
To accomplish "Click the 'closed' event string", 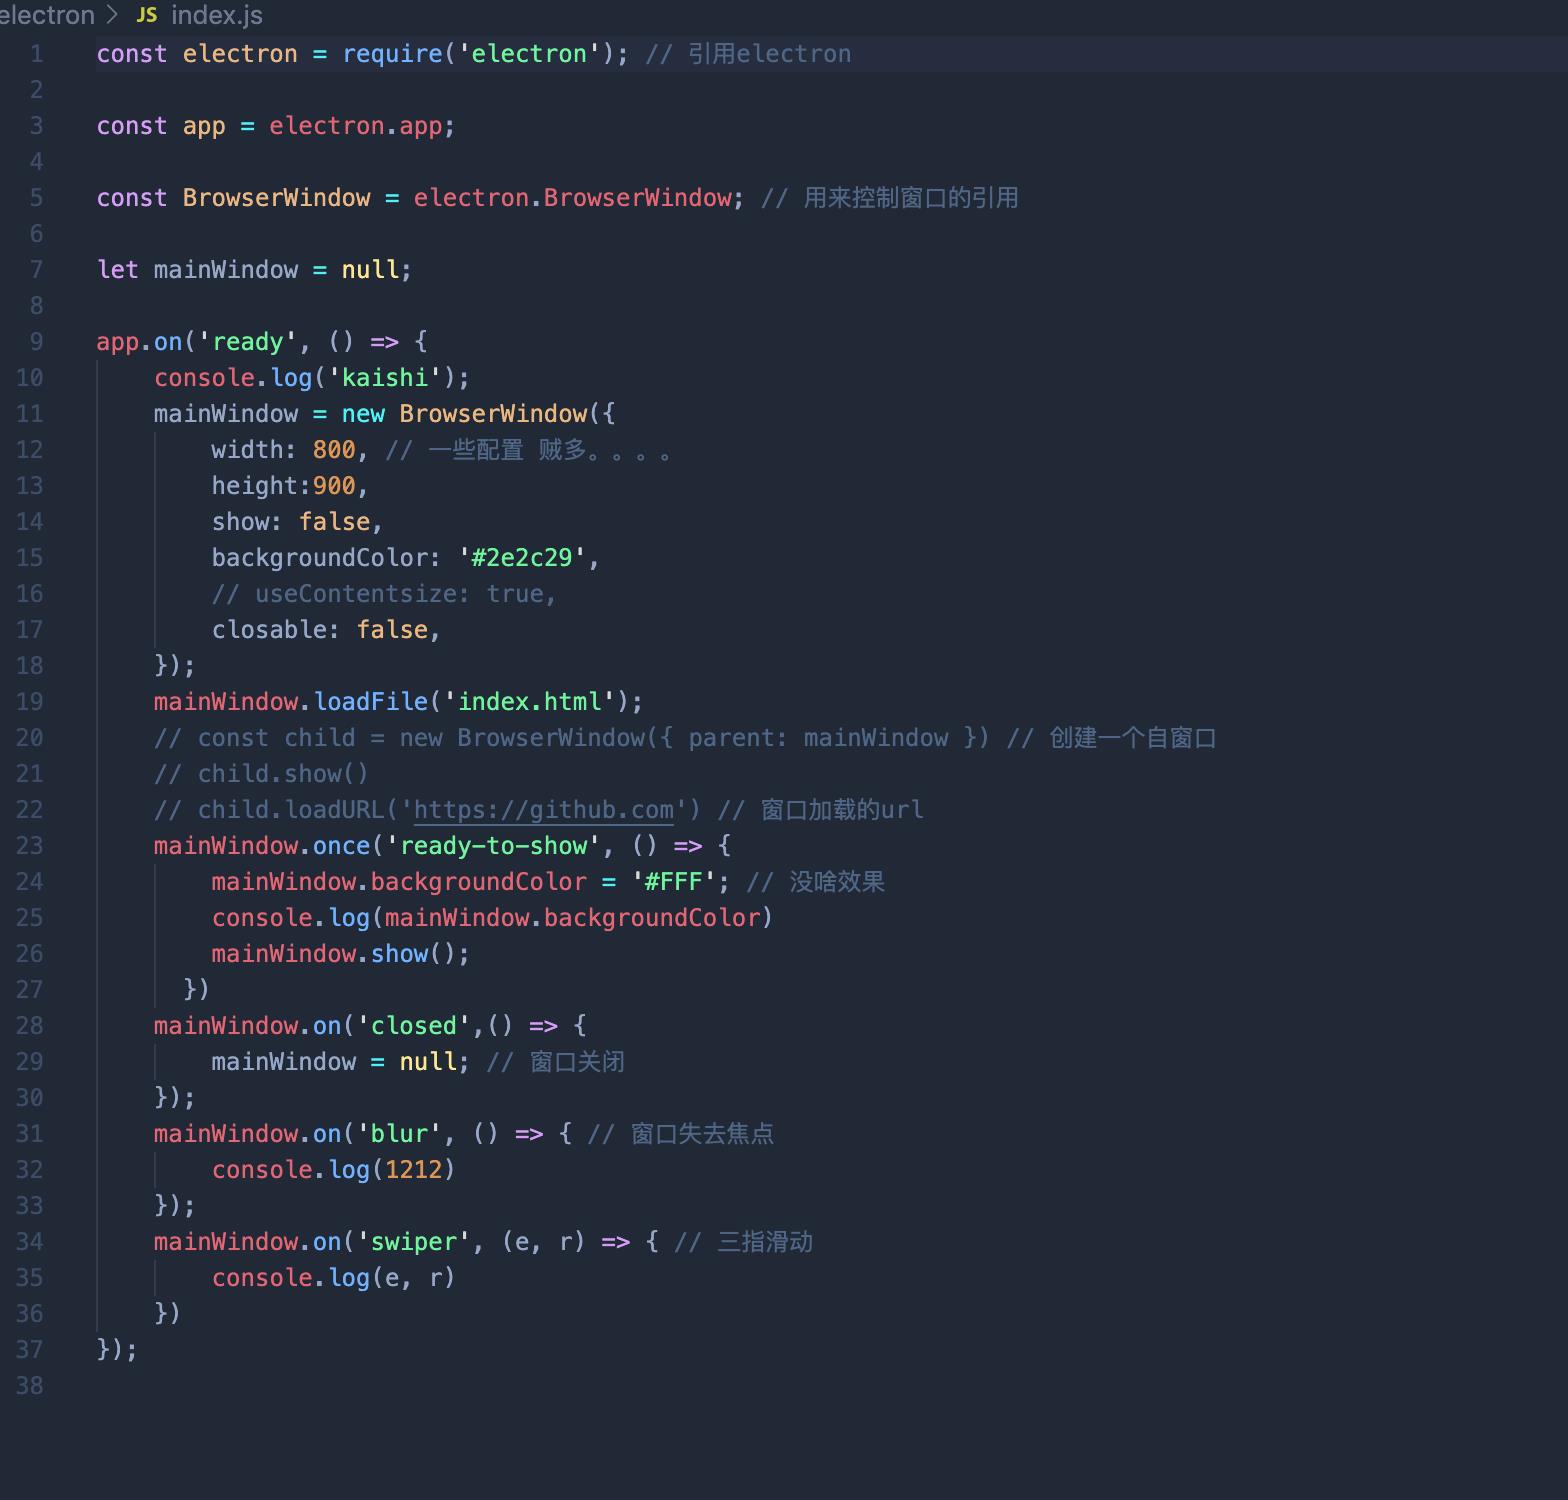I will (414, 1026).
